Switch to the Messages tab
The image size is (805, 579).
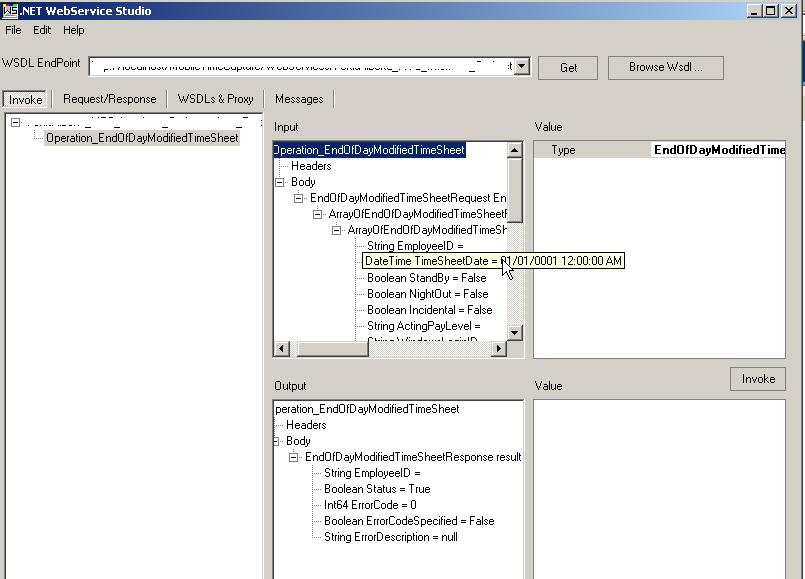point(299,99)
